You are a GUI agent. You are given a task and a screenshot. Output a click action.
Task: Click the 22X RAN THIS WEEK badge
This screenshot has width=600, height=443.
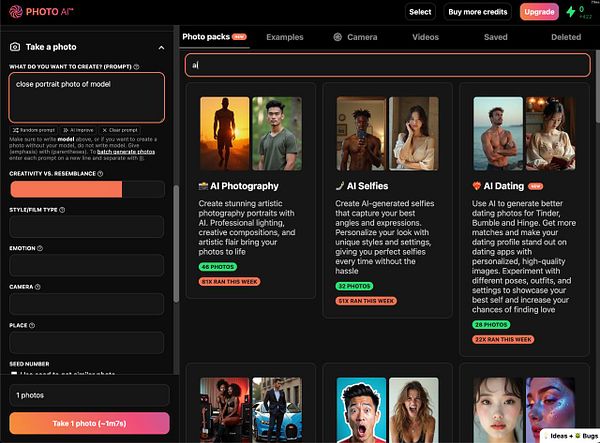[503, 339]
